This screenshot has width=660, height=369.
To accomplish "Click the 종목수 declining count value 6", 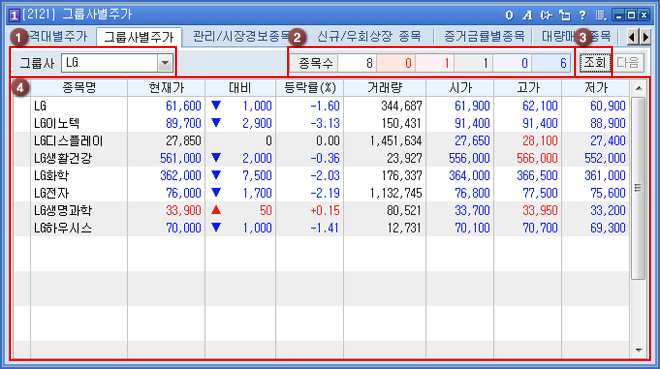I will tap(551, 63).
